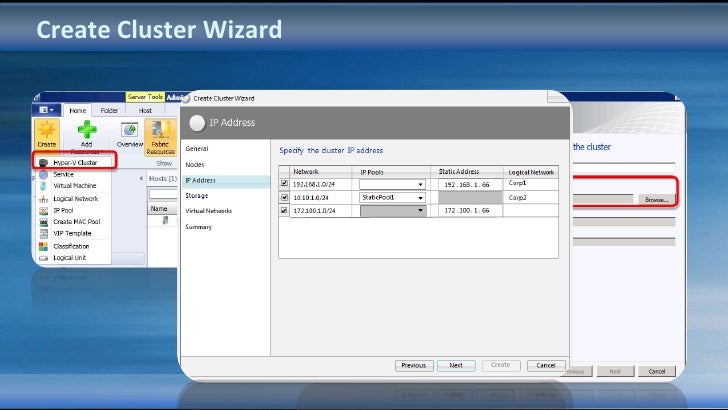This screenshot has height=410, width=728.
Task: Click the Server Tools contextual tab label
Action: [x=145, y=97]
